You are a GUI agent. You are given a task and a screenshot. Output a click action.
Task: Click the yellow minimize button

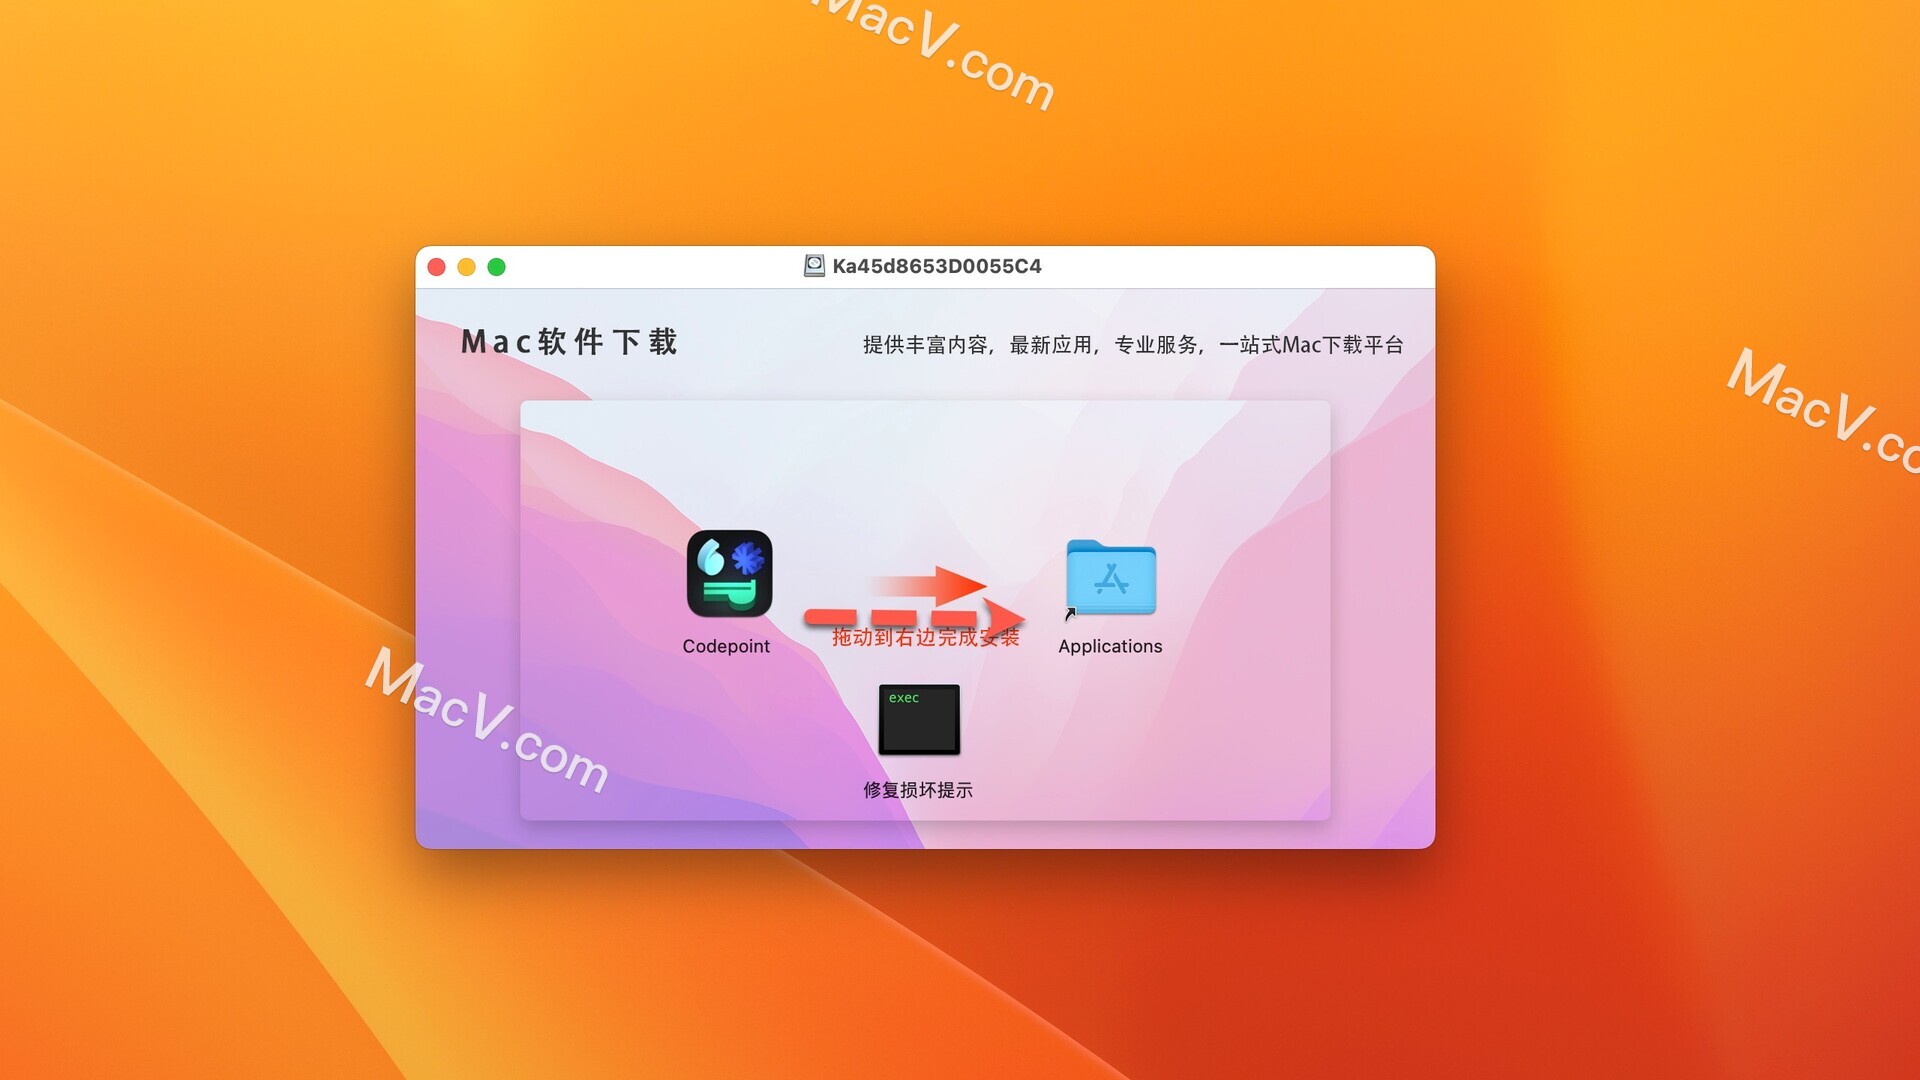point(471,265)
